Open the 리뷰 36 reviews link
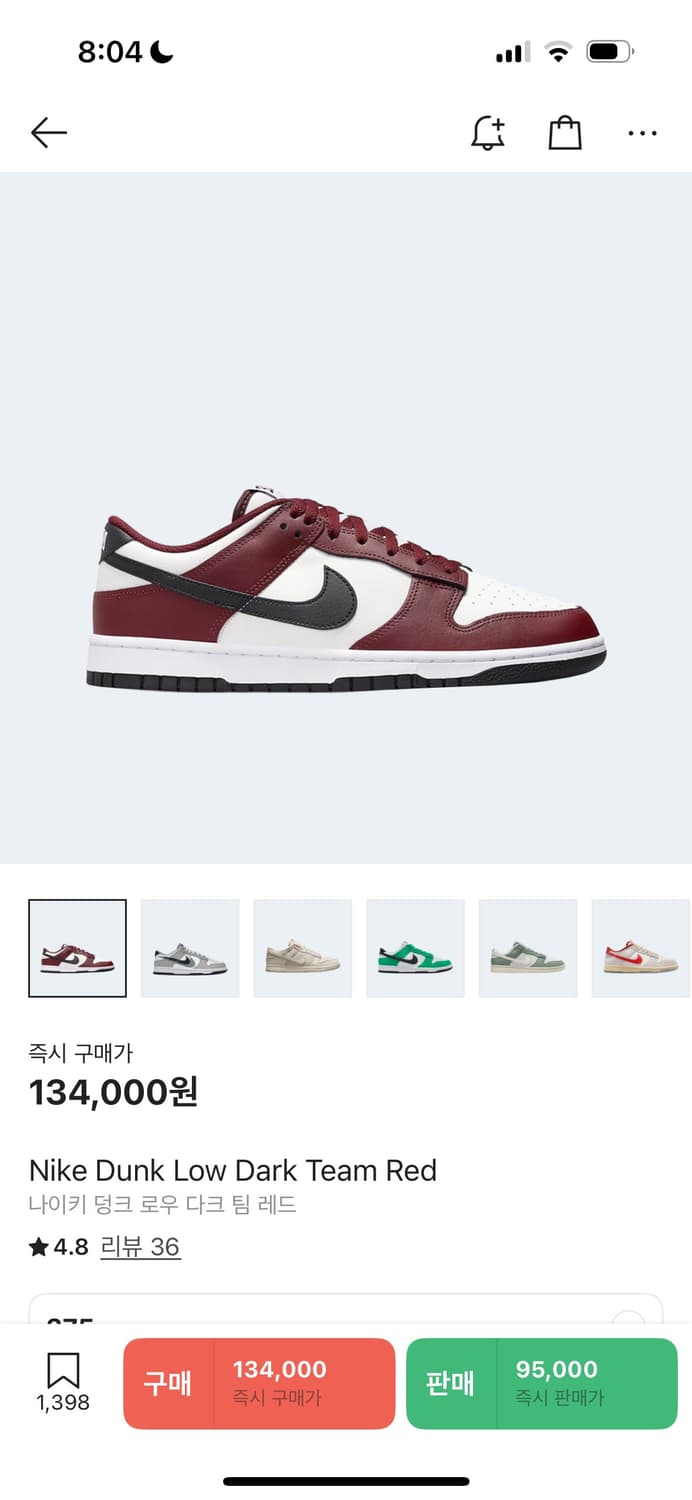Image resolution: width=692 pixels, height=1500 pixels. pyautogui.click(x=140, y=1247)
